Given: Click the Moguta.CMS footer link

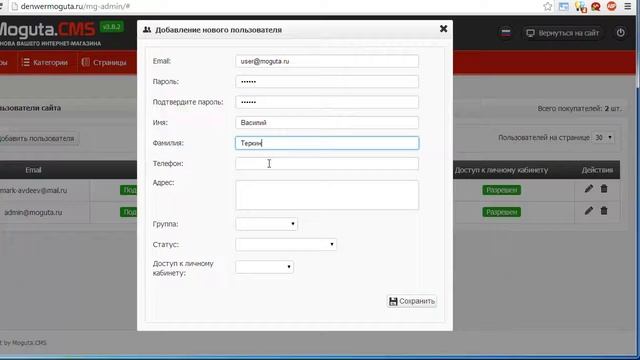Looking at the screenshot, I should (x=29, y=343).
